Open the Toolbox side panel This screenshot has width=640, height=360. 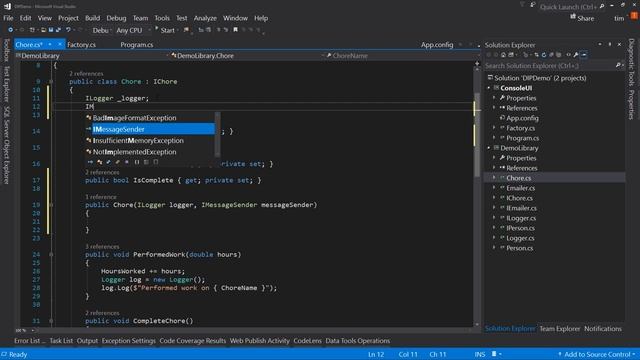pos(6,50)
